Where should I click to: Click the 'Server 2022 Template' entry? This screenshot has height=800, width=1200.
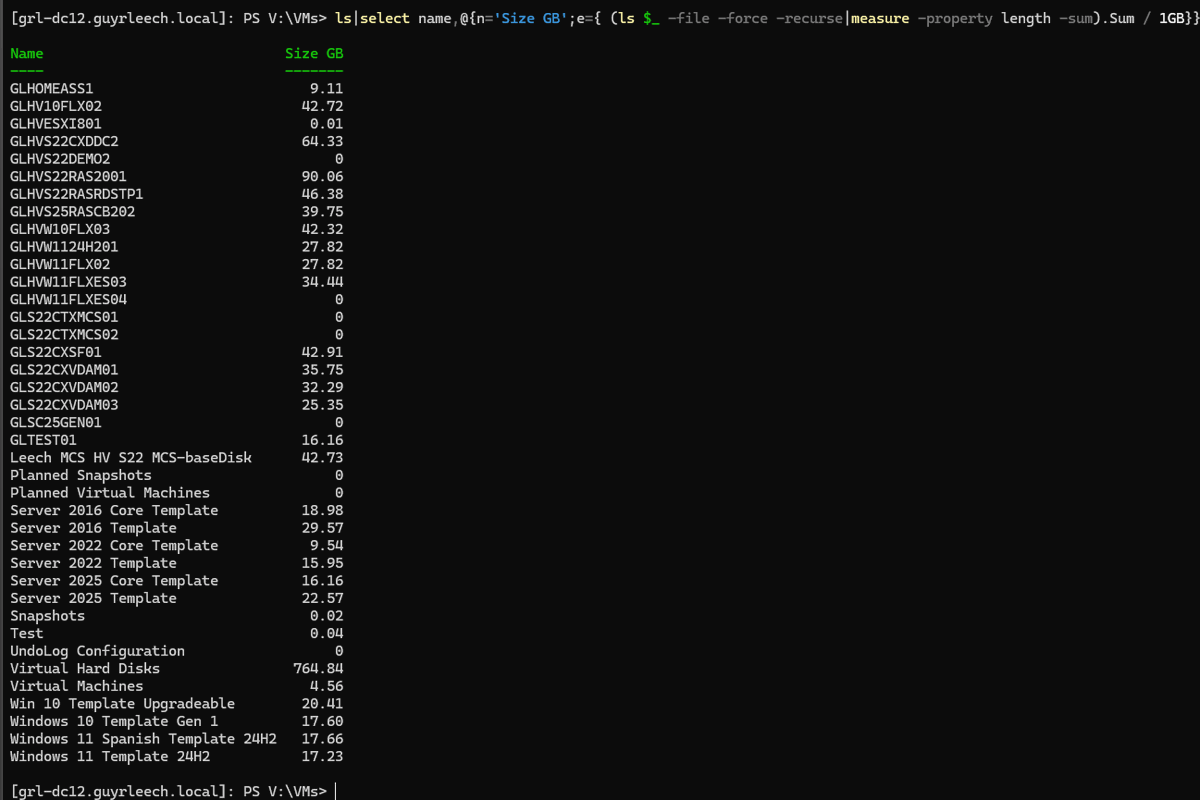tap(93, 563)
